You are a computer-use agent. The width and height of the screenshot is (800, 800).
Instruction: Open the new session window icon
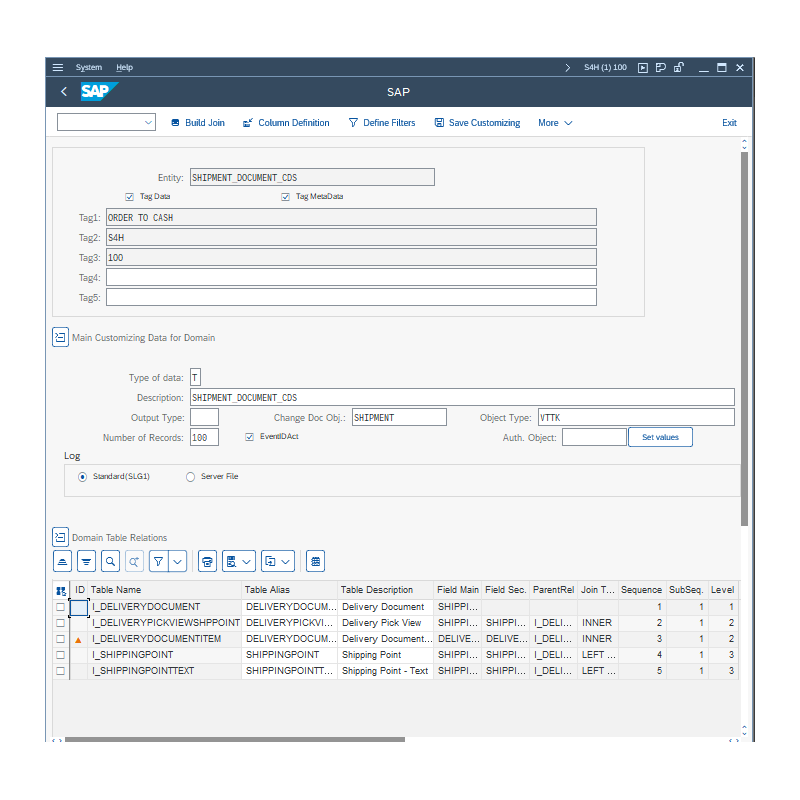tap(661, 67)
